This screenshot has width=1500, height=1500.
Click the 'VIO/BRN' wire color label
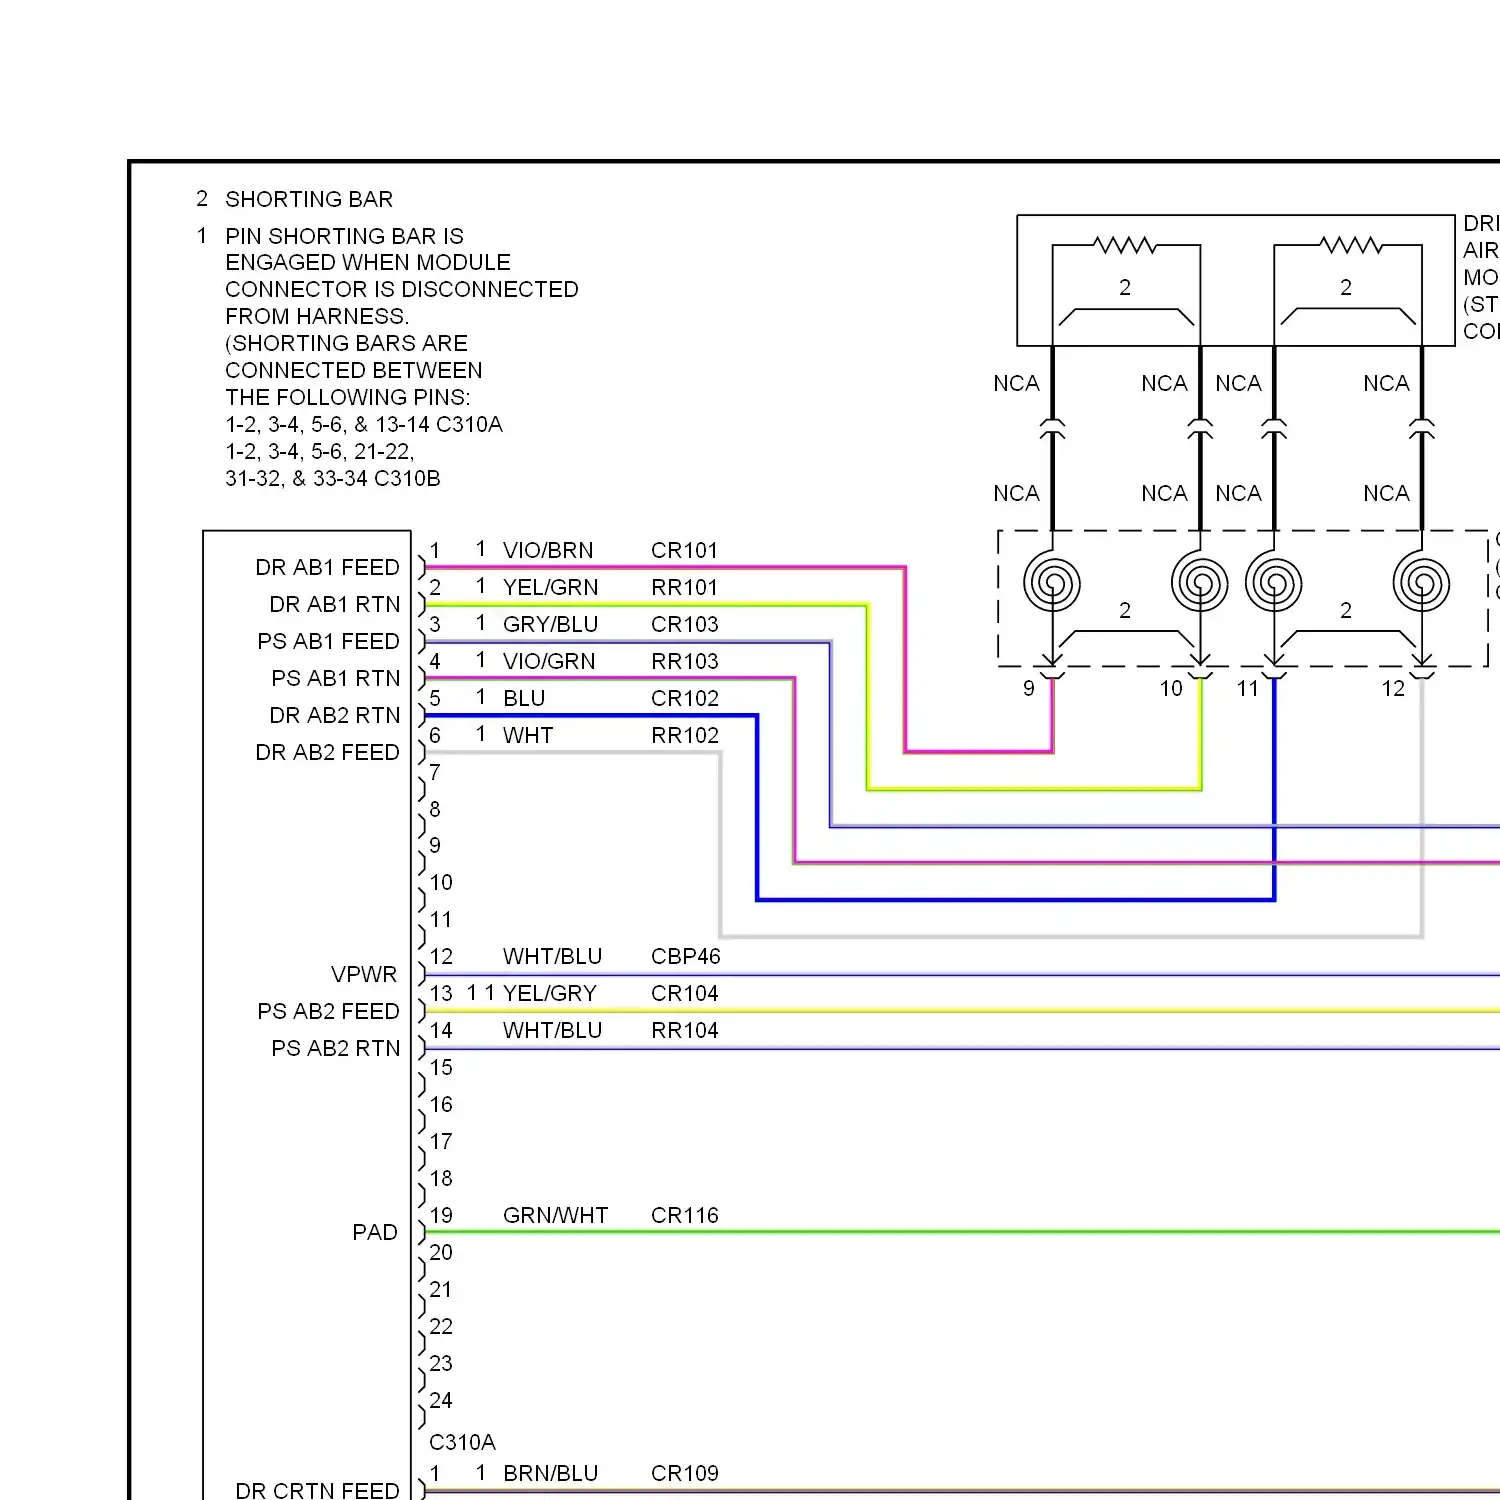(x=548, y=550)
